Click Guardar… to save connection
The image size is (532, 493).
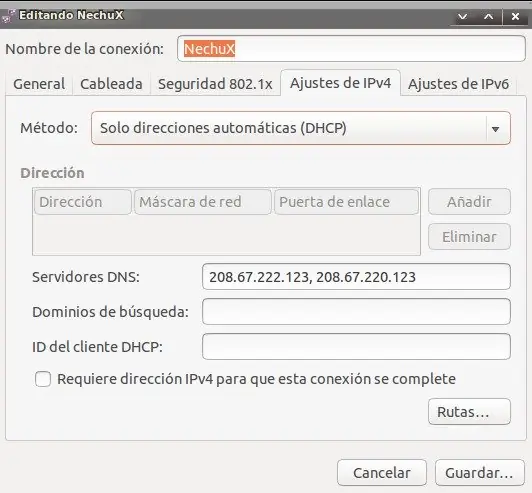click(480, 473)
